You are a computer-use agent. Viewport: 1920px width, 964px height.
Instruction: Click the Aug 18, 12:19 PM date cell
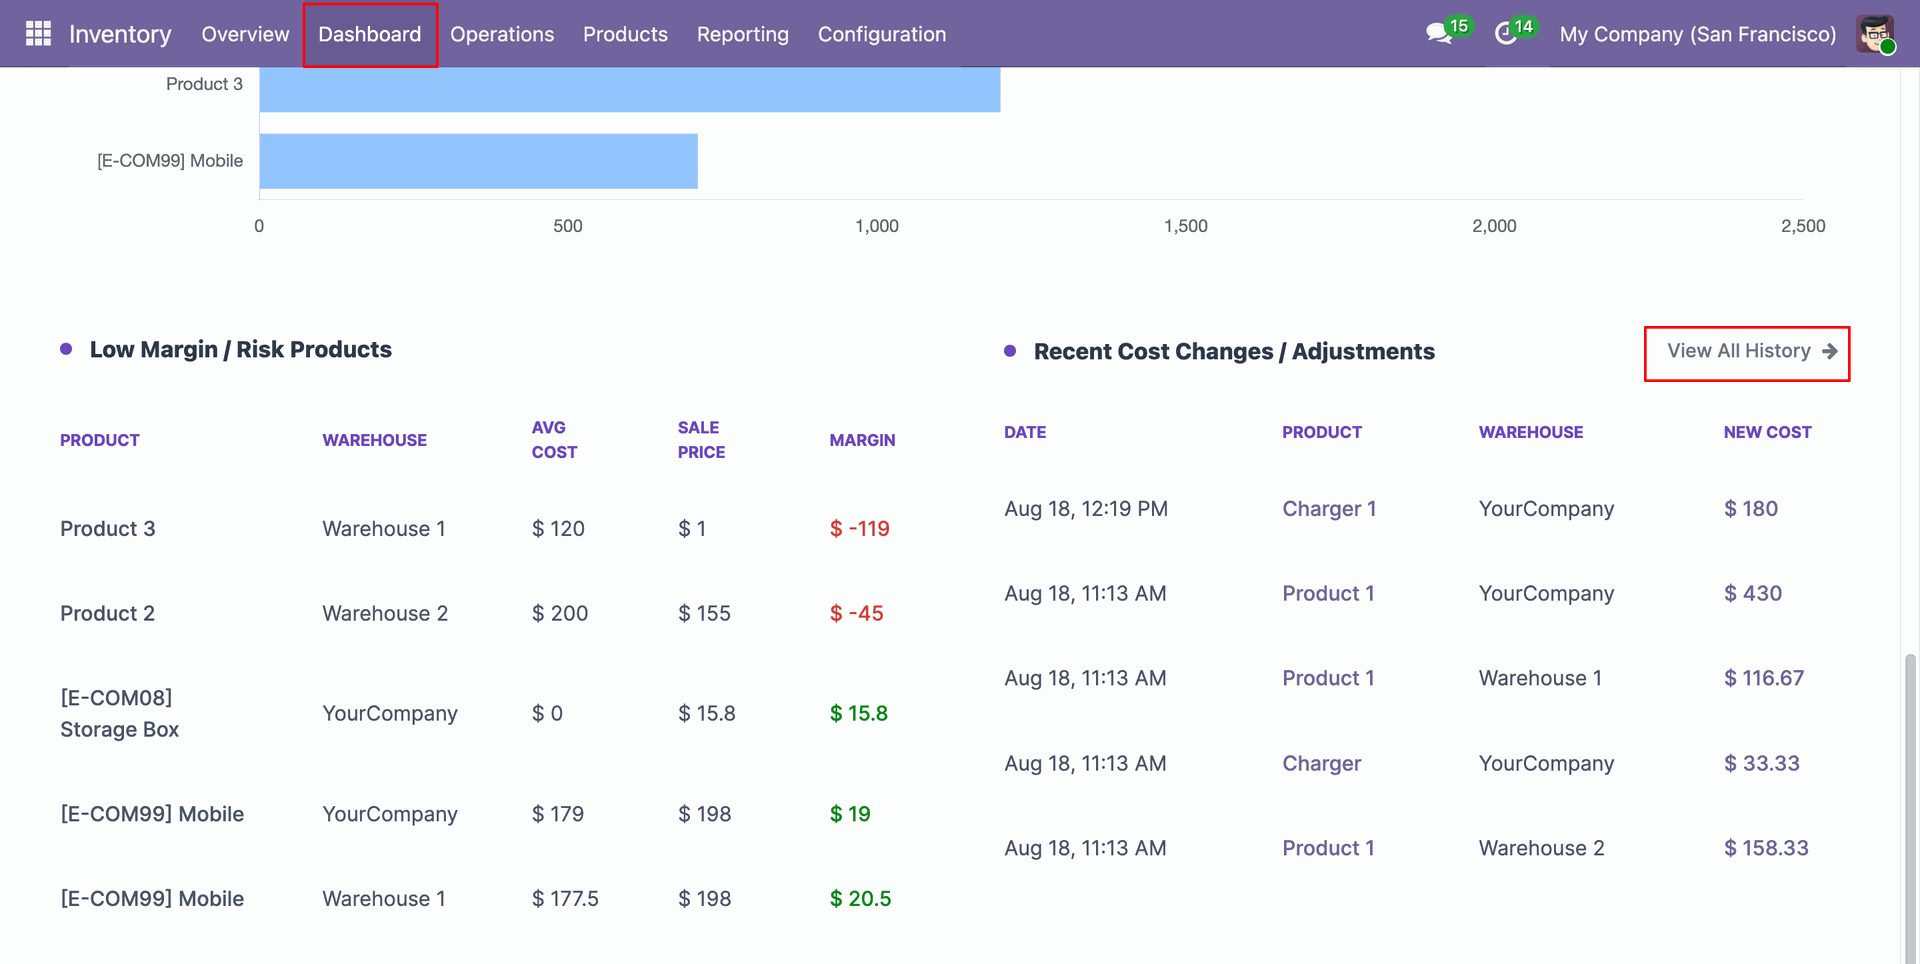(1086, 508)
